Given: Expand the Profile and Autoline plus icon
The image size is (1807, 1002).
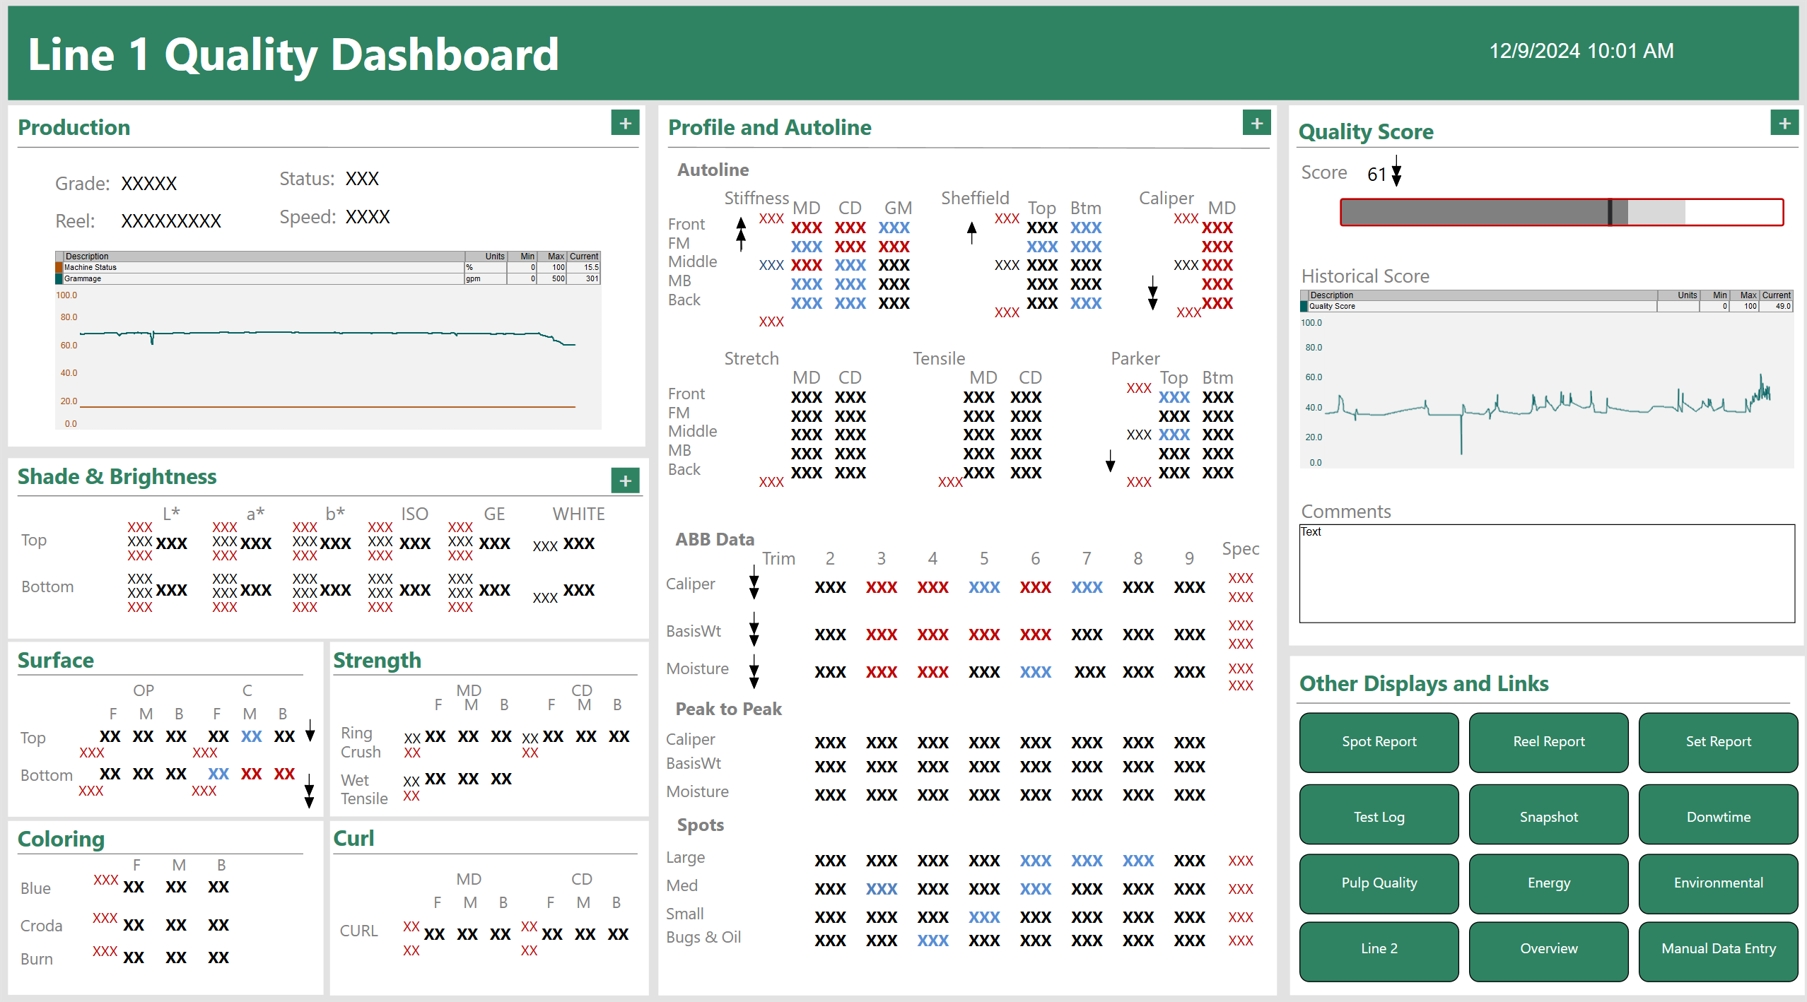Looking at the screenshot, I should pyautogui.click(x=1256, y=123).
